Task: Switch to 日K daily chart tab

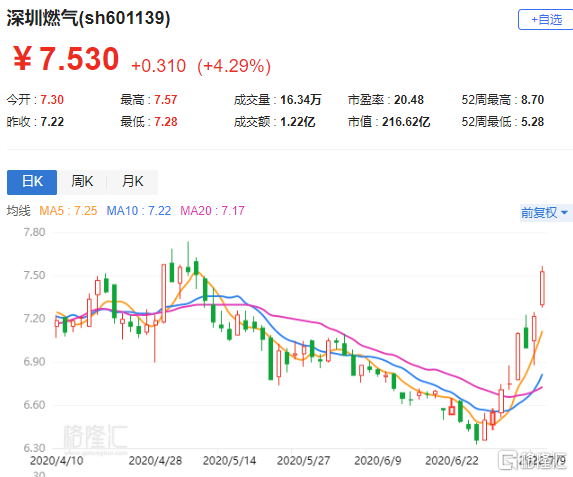Action: [x=32, y=182]
